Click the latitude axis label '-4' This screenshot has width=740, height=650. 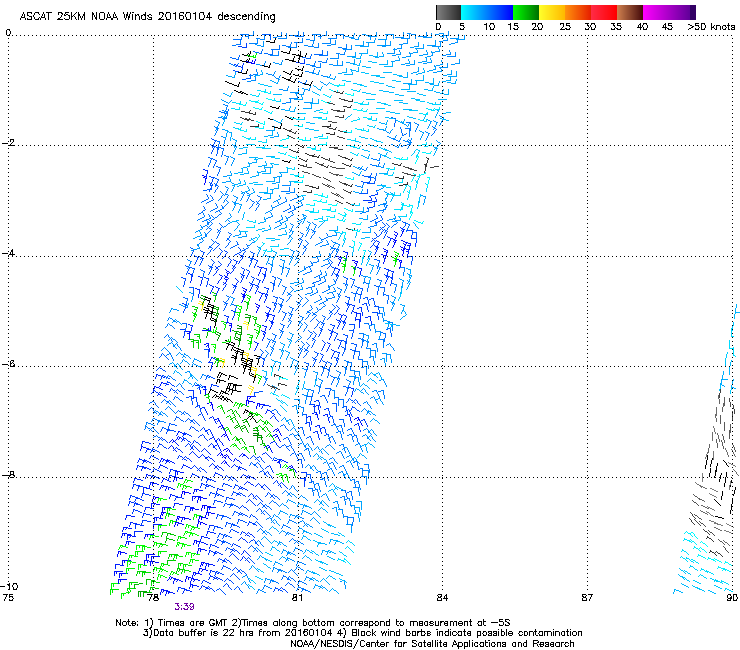(9, 253)
